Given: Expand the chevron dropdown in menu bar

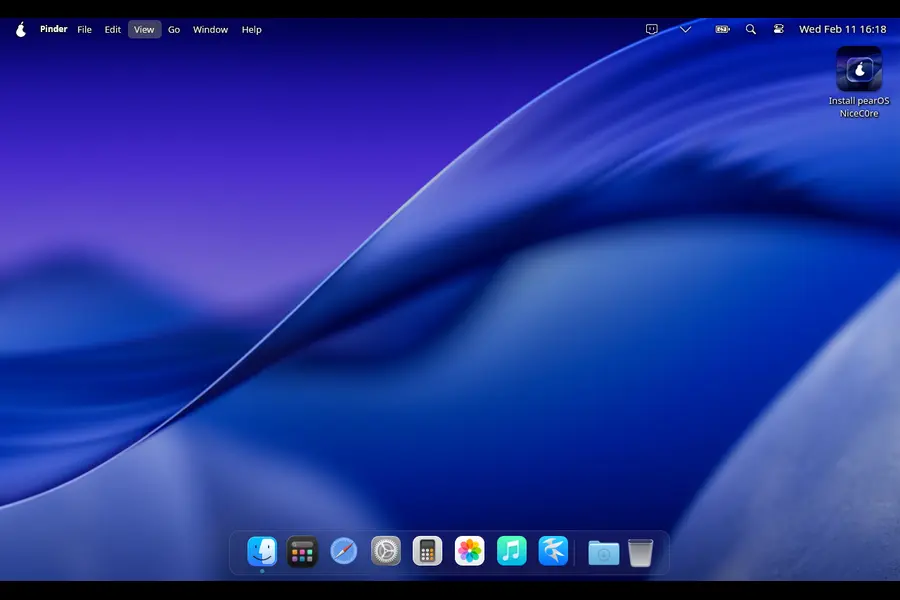Looking at the screenshot, I should click(x=685, y=30).
